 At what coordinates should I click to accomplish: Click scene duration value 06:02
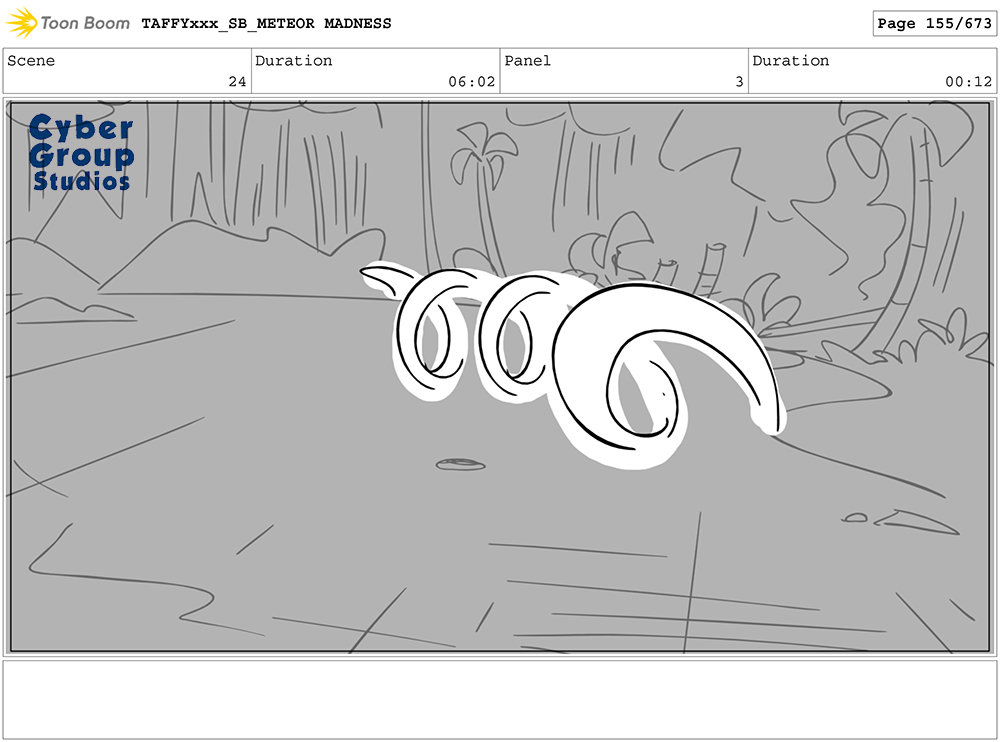[x=471, y=82]
